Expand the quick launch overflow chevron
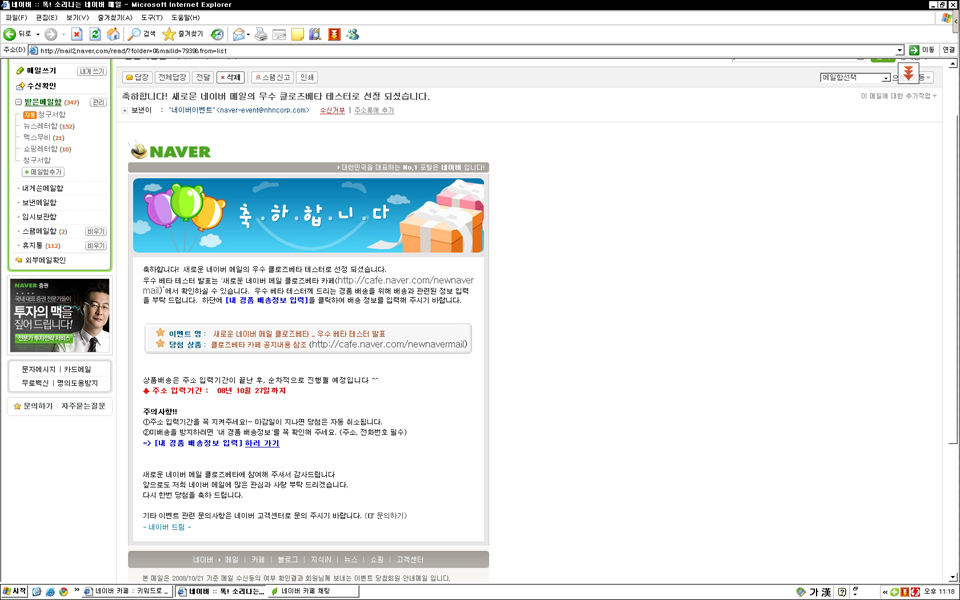960x600 pixels. point(77,591)
